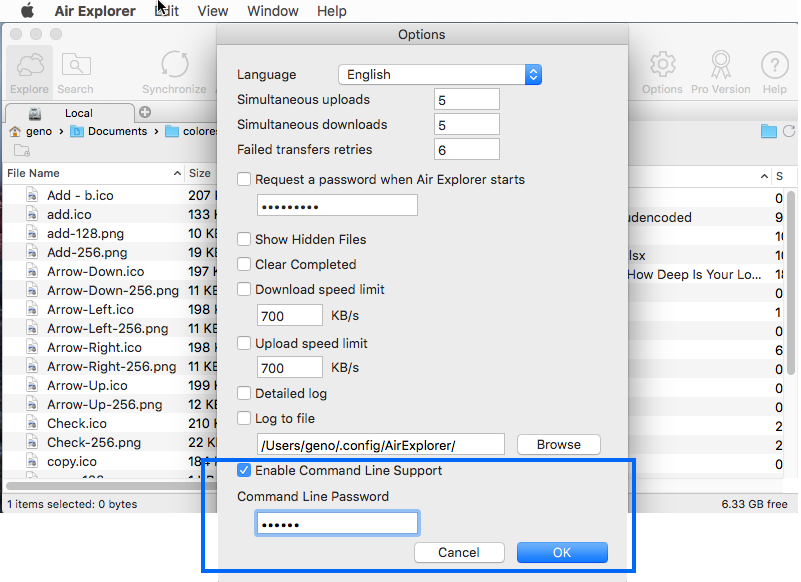Open the Help menu in menu bar
801x582 pixels.
[x=332, y=11]
